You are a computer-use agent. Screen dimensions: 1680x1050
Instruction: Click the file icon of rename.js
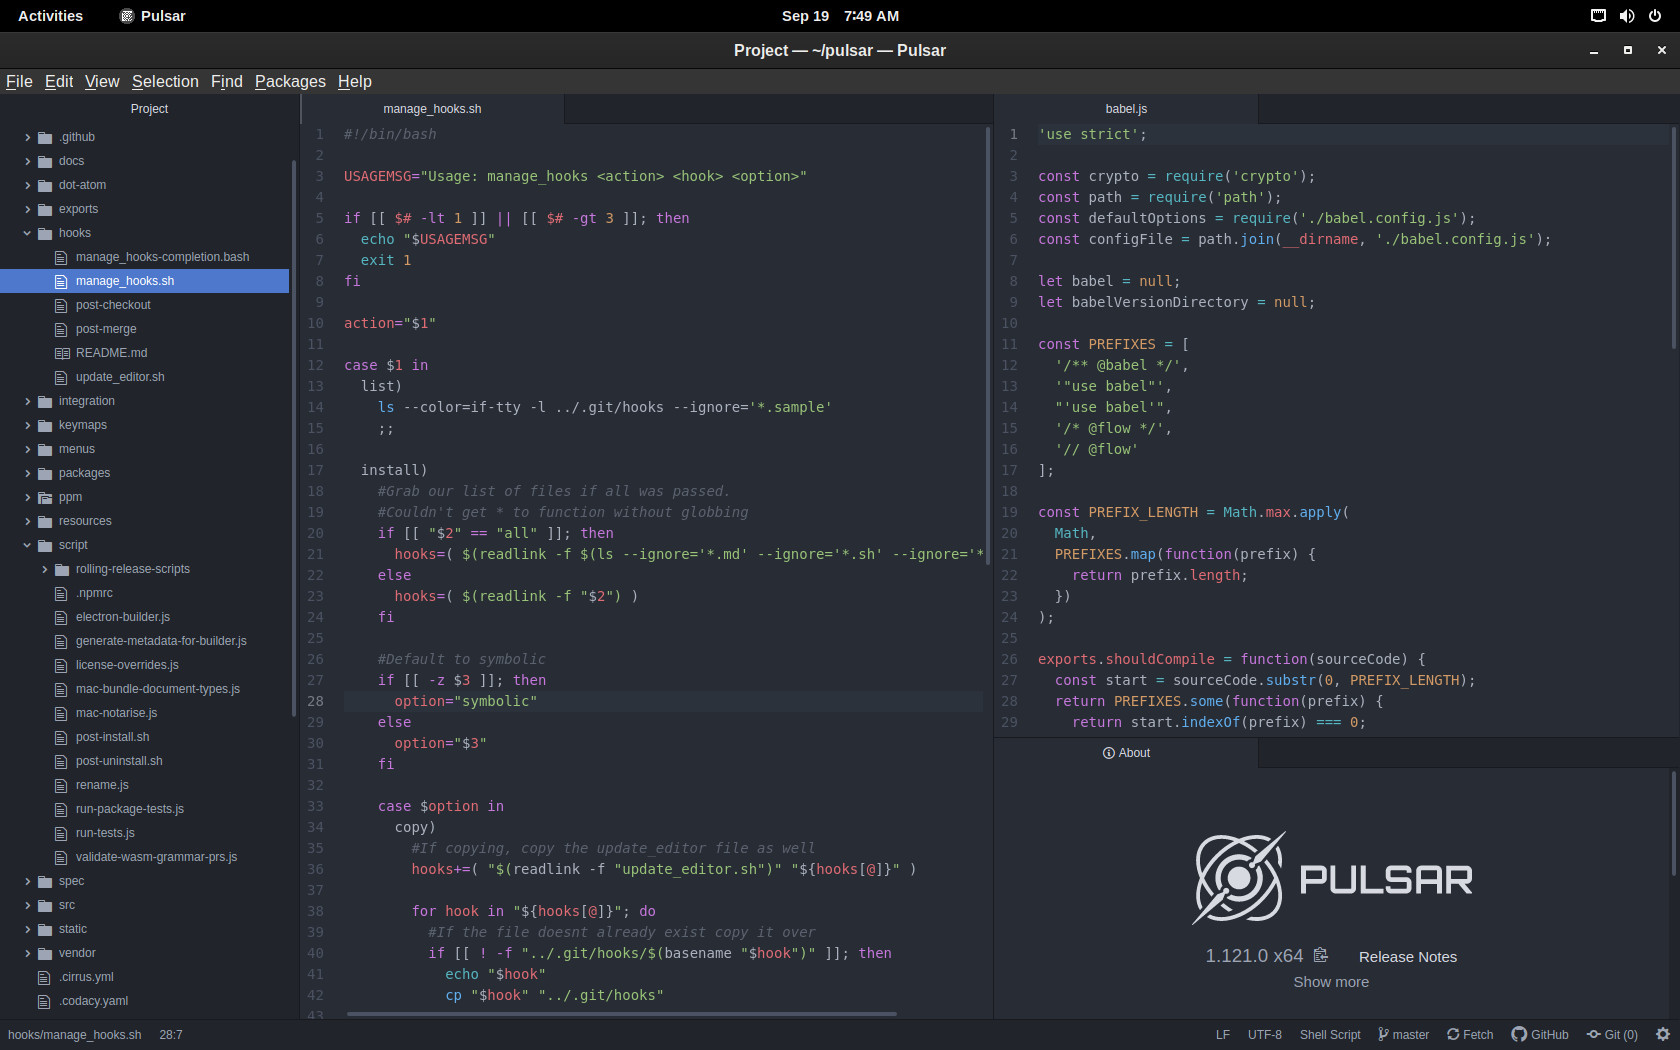tap(61, 785)
